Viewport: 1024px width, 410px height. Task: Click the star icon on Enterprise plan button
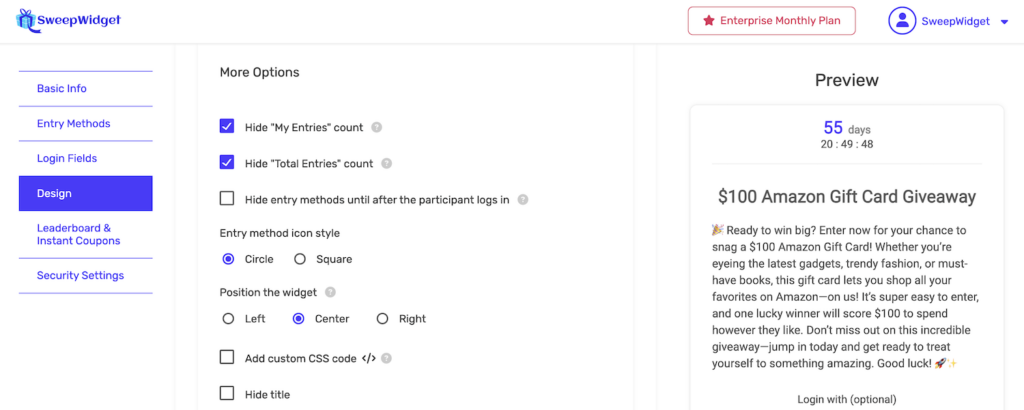[x=708, y=21]
